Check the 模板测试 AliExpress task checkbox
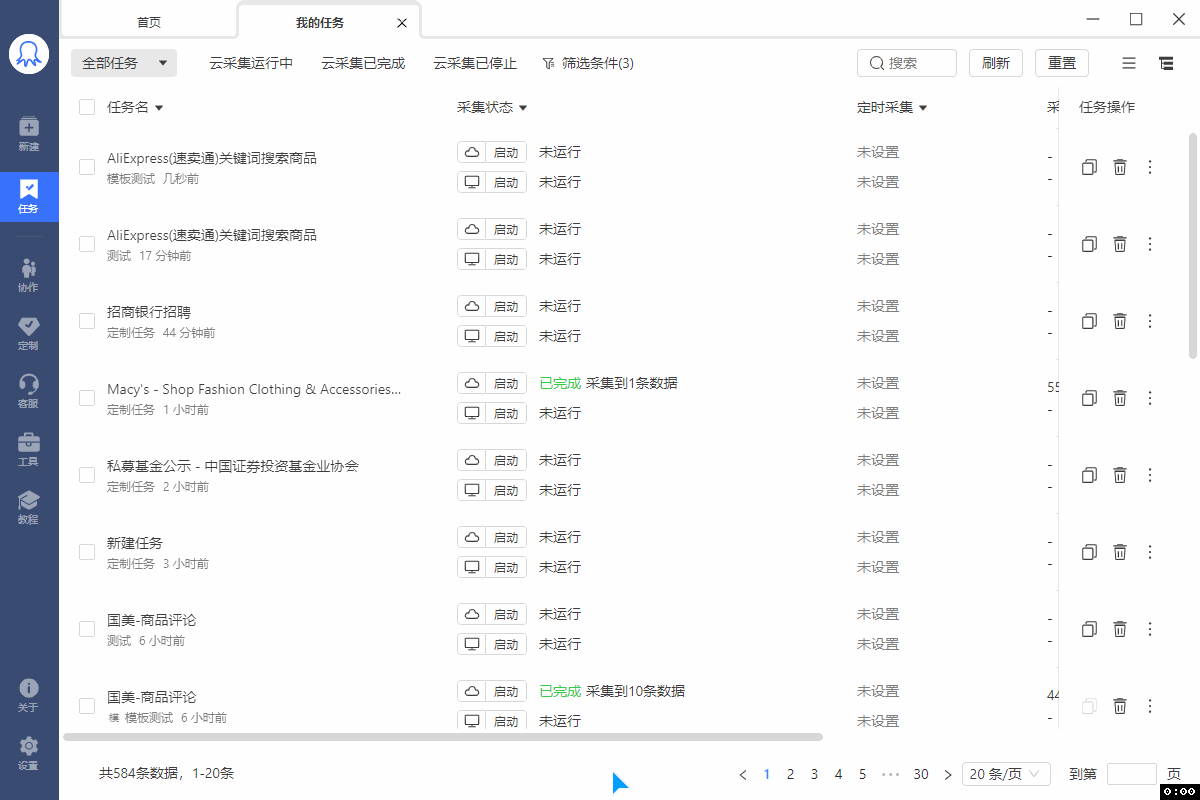Viewport: 1200px width, 800px height. click(x=87, y=167)
